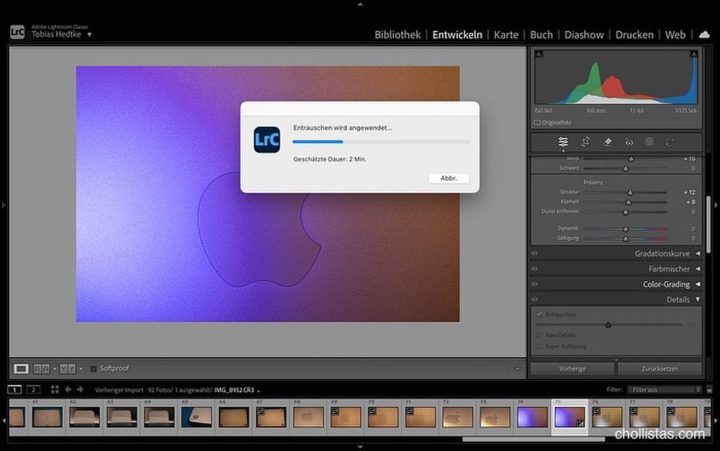Viewport: 720px width, 451px height.
Task: Toggle Farbmischer panel visibility eye
Action: 534,269
